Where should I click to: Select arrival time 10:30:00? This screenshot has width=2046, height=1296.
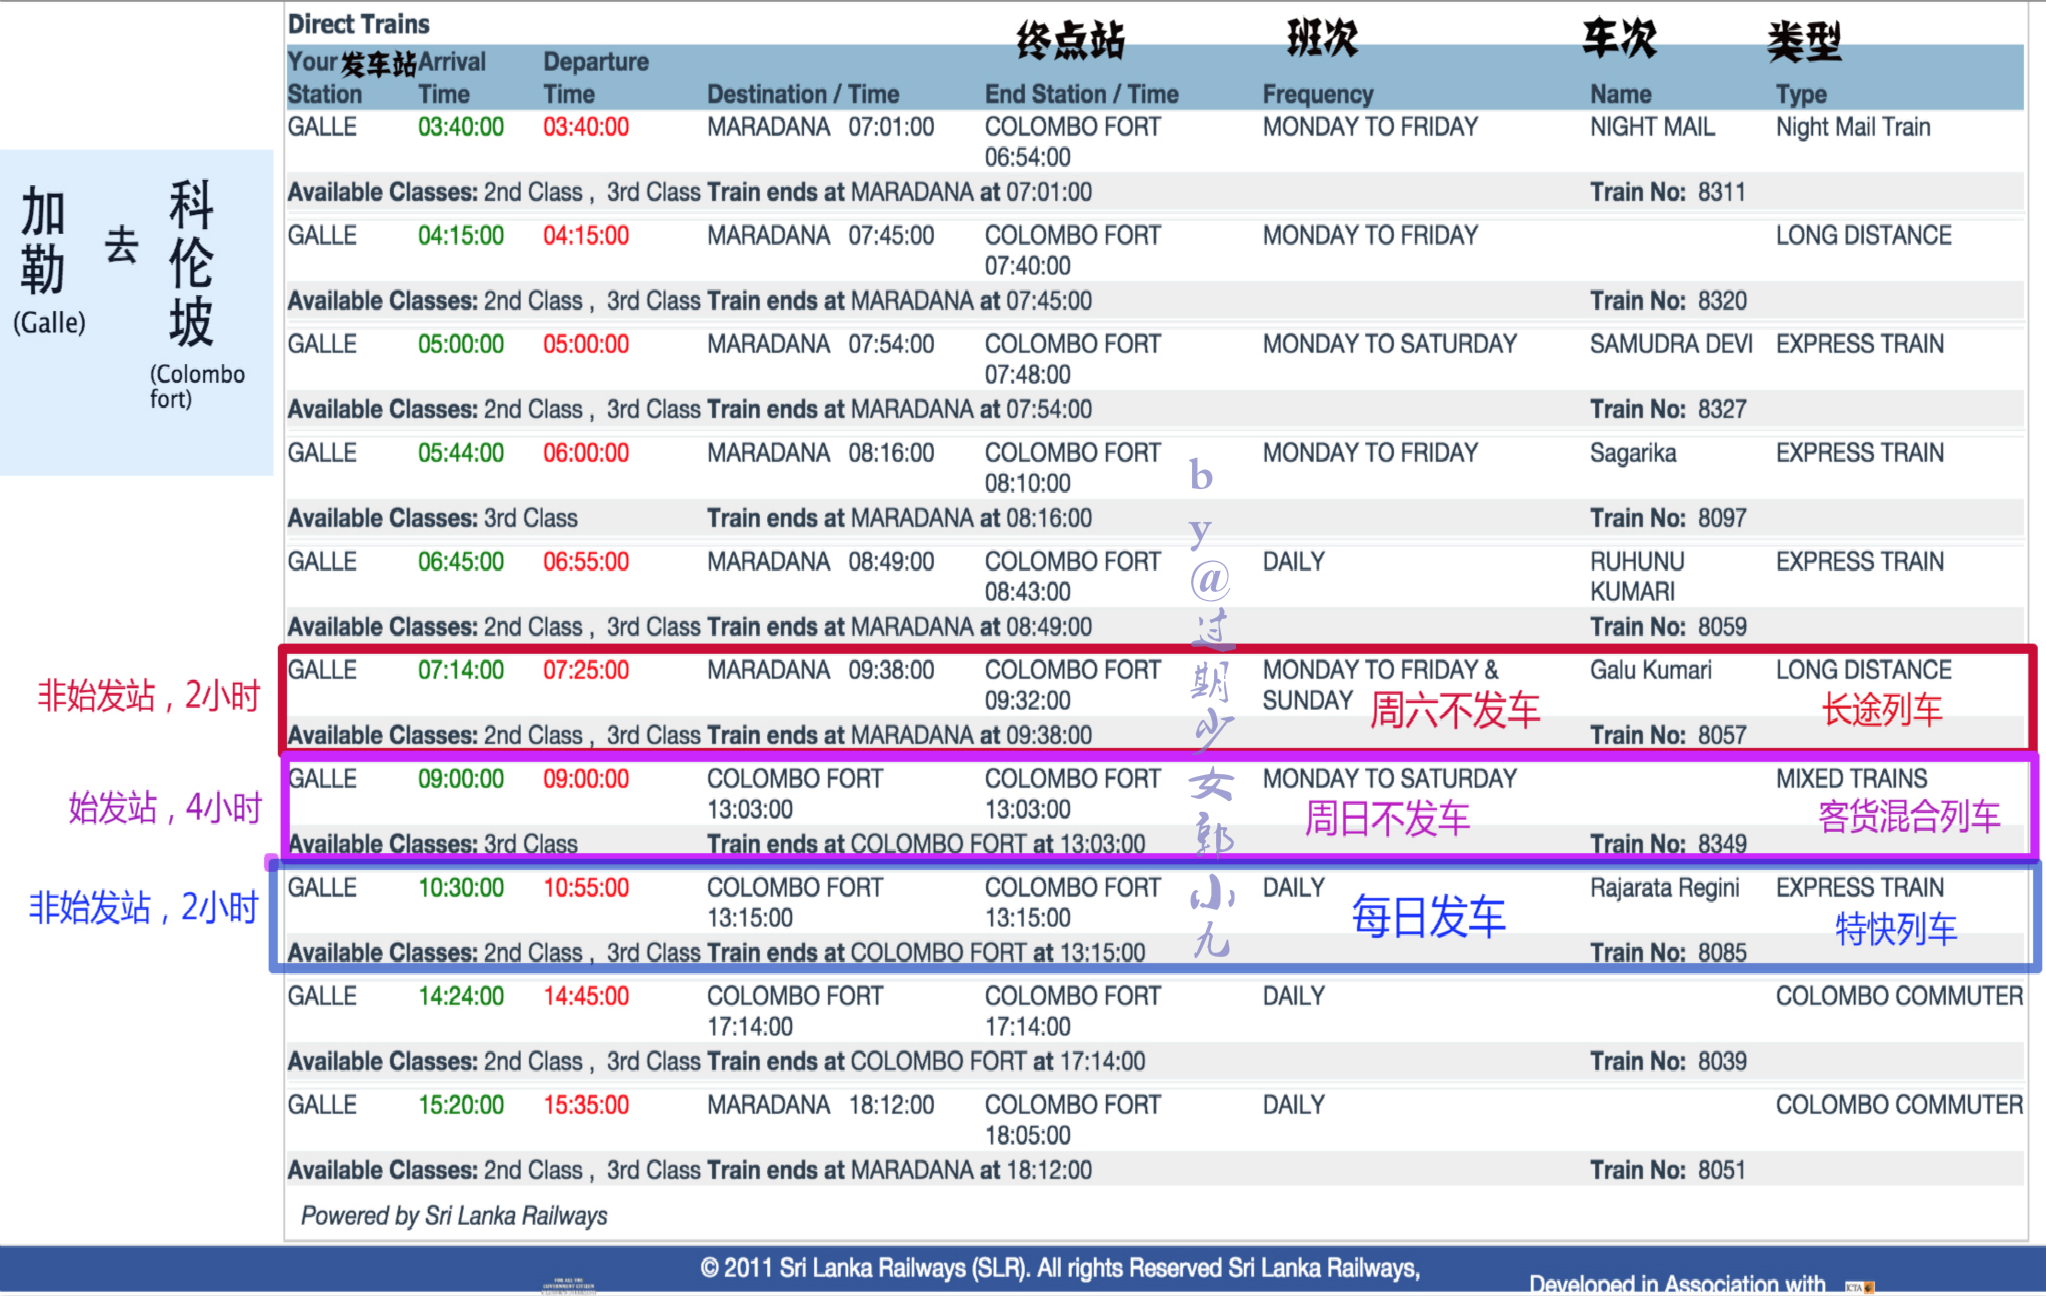(461, 888)
